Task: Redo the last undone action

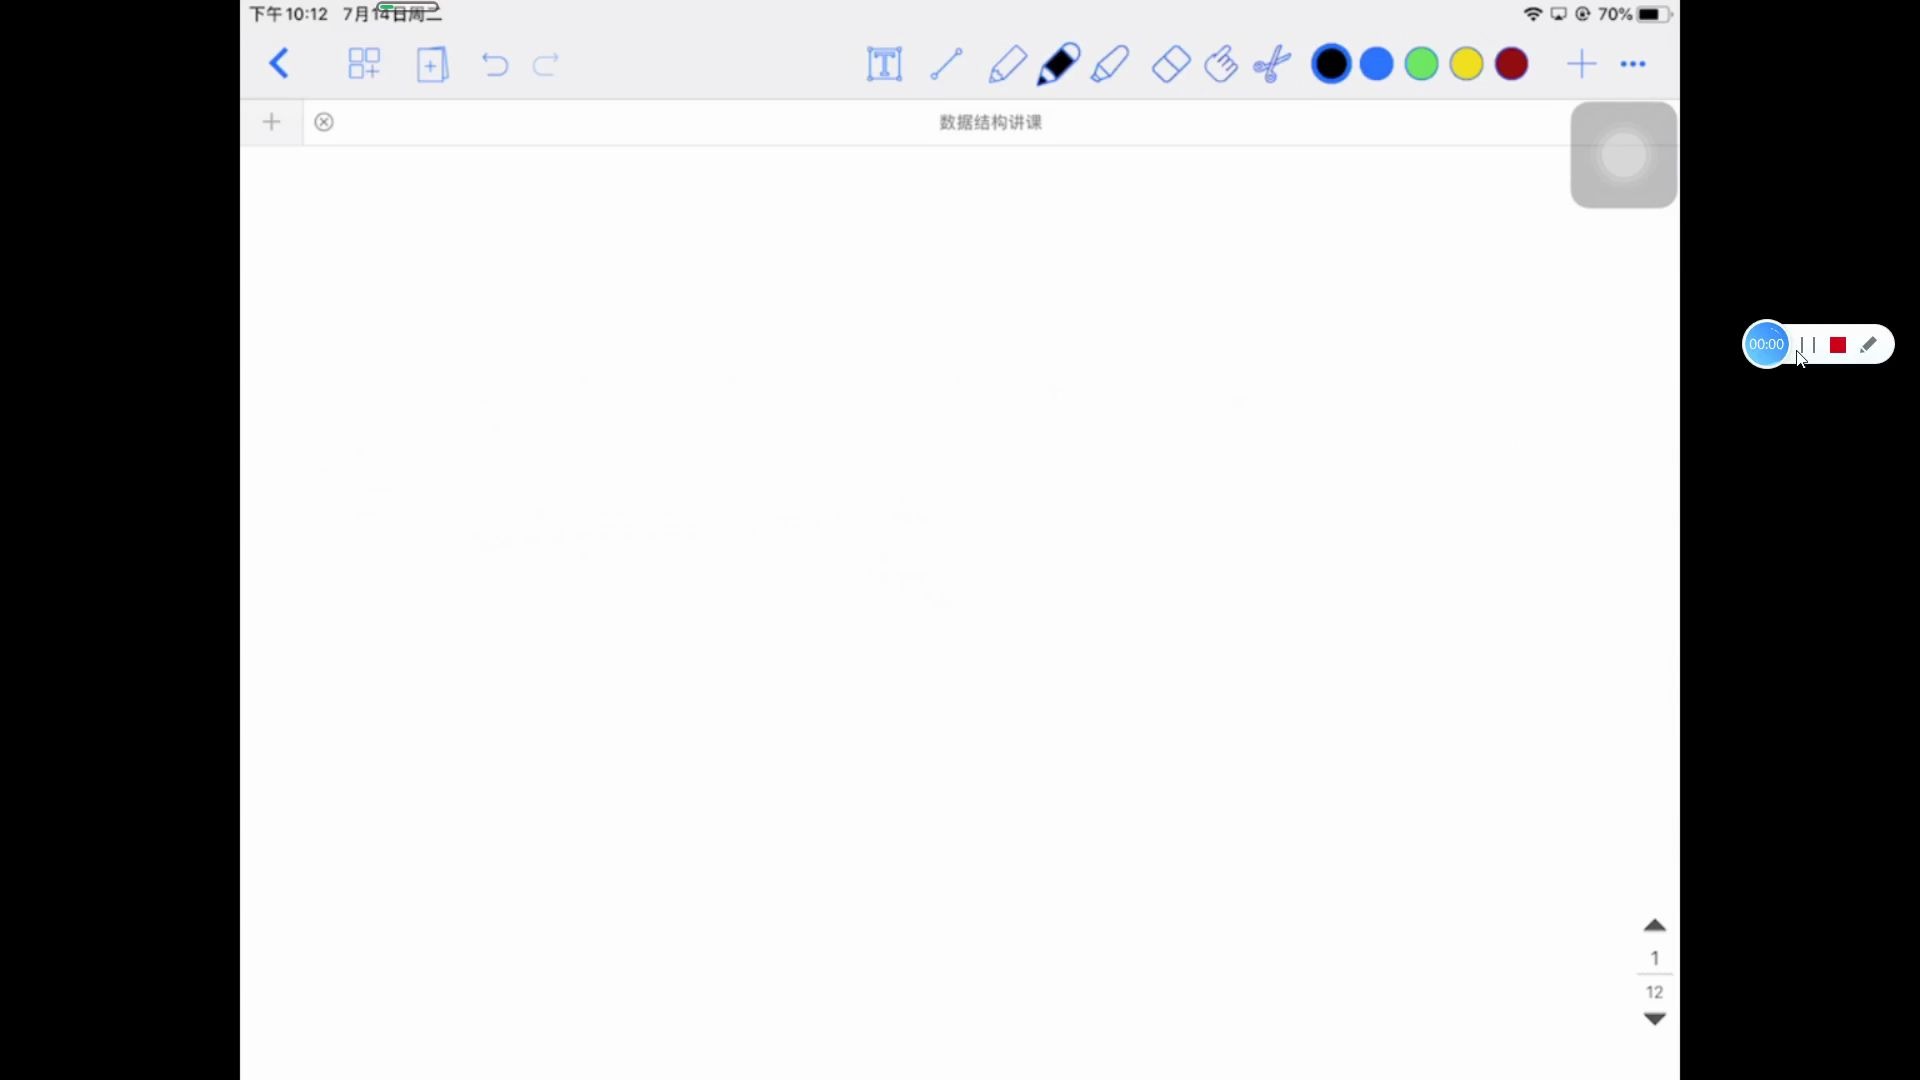Action: point(546,65)
